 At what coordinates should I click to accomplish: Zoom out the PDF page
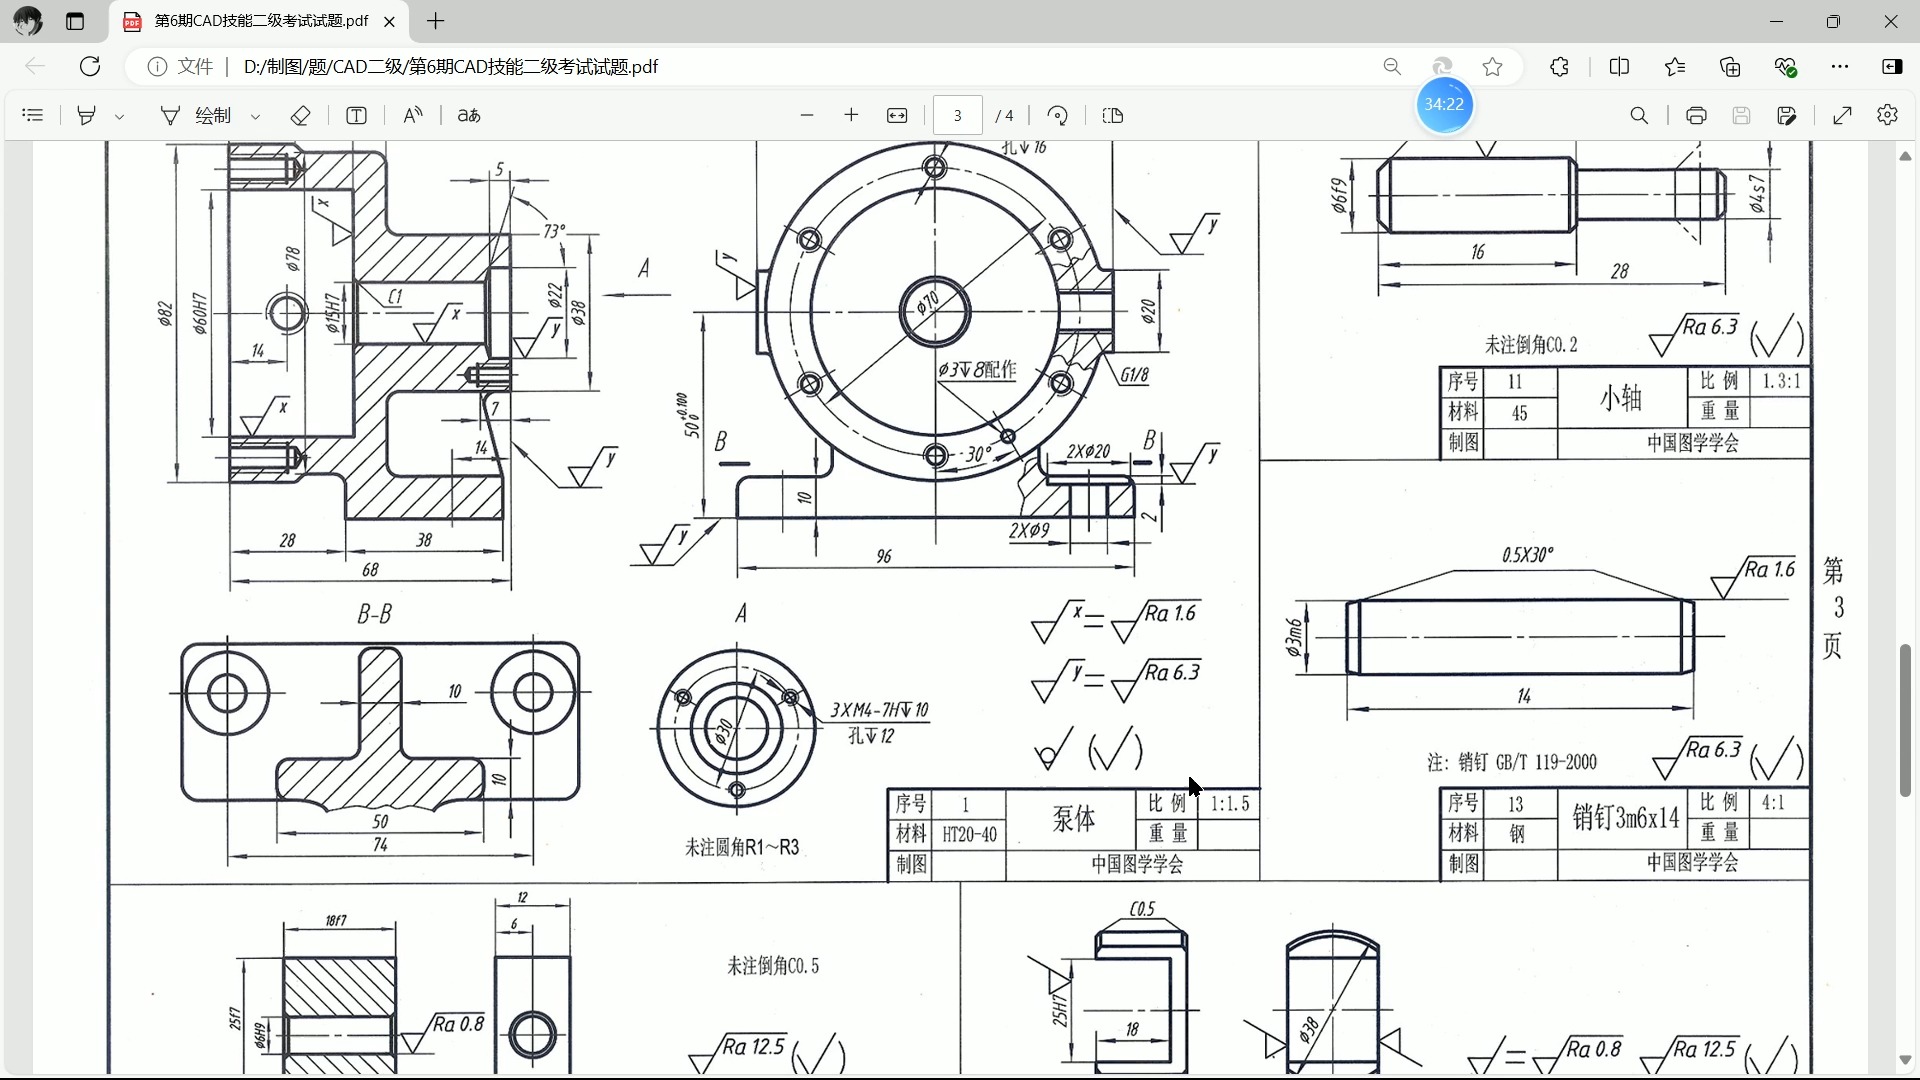tap(807, 115)
